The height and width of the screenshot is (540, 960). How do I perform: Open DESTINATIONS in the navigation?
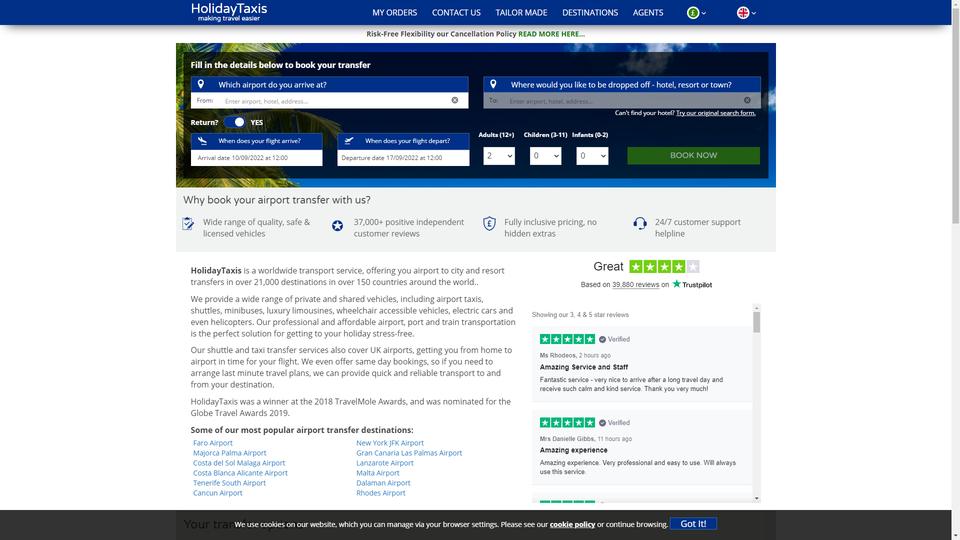click(x=590, y=12)
